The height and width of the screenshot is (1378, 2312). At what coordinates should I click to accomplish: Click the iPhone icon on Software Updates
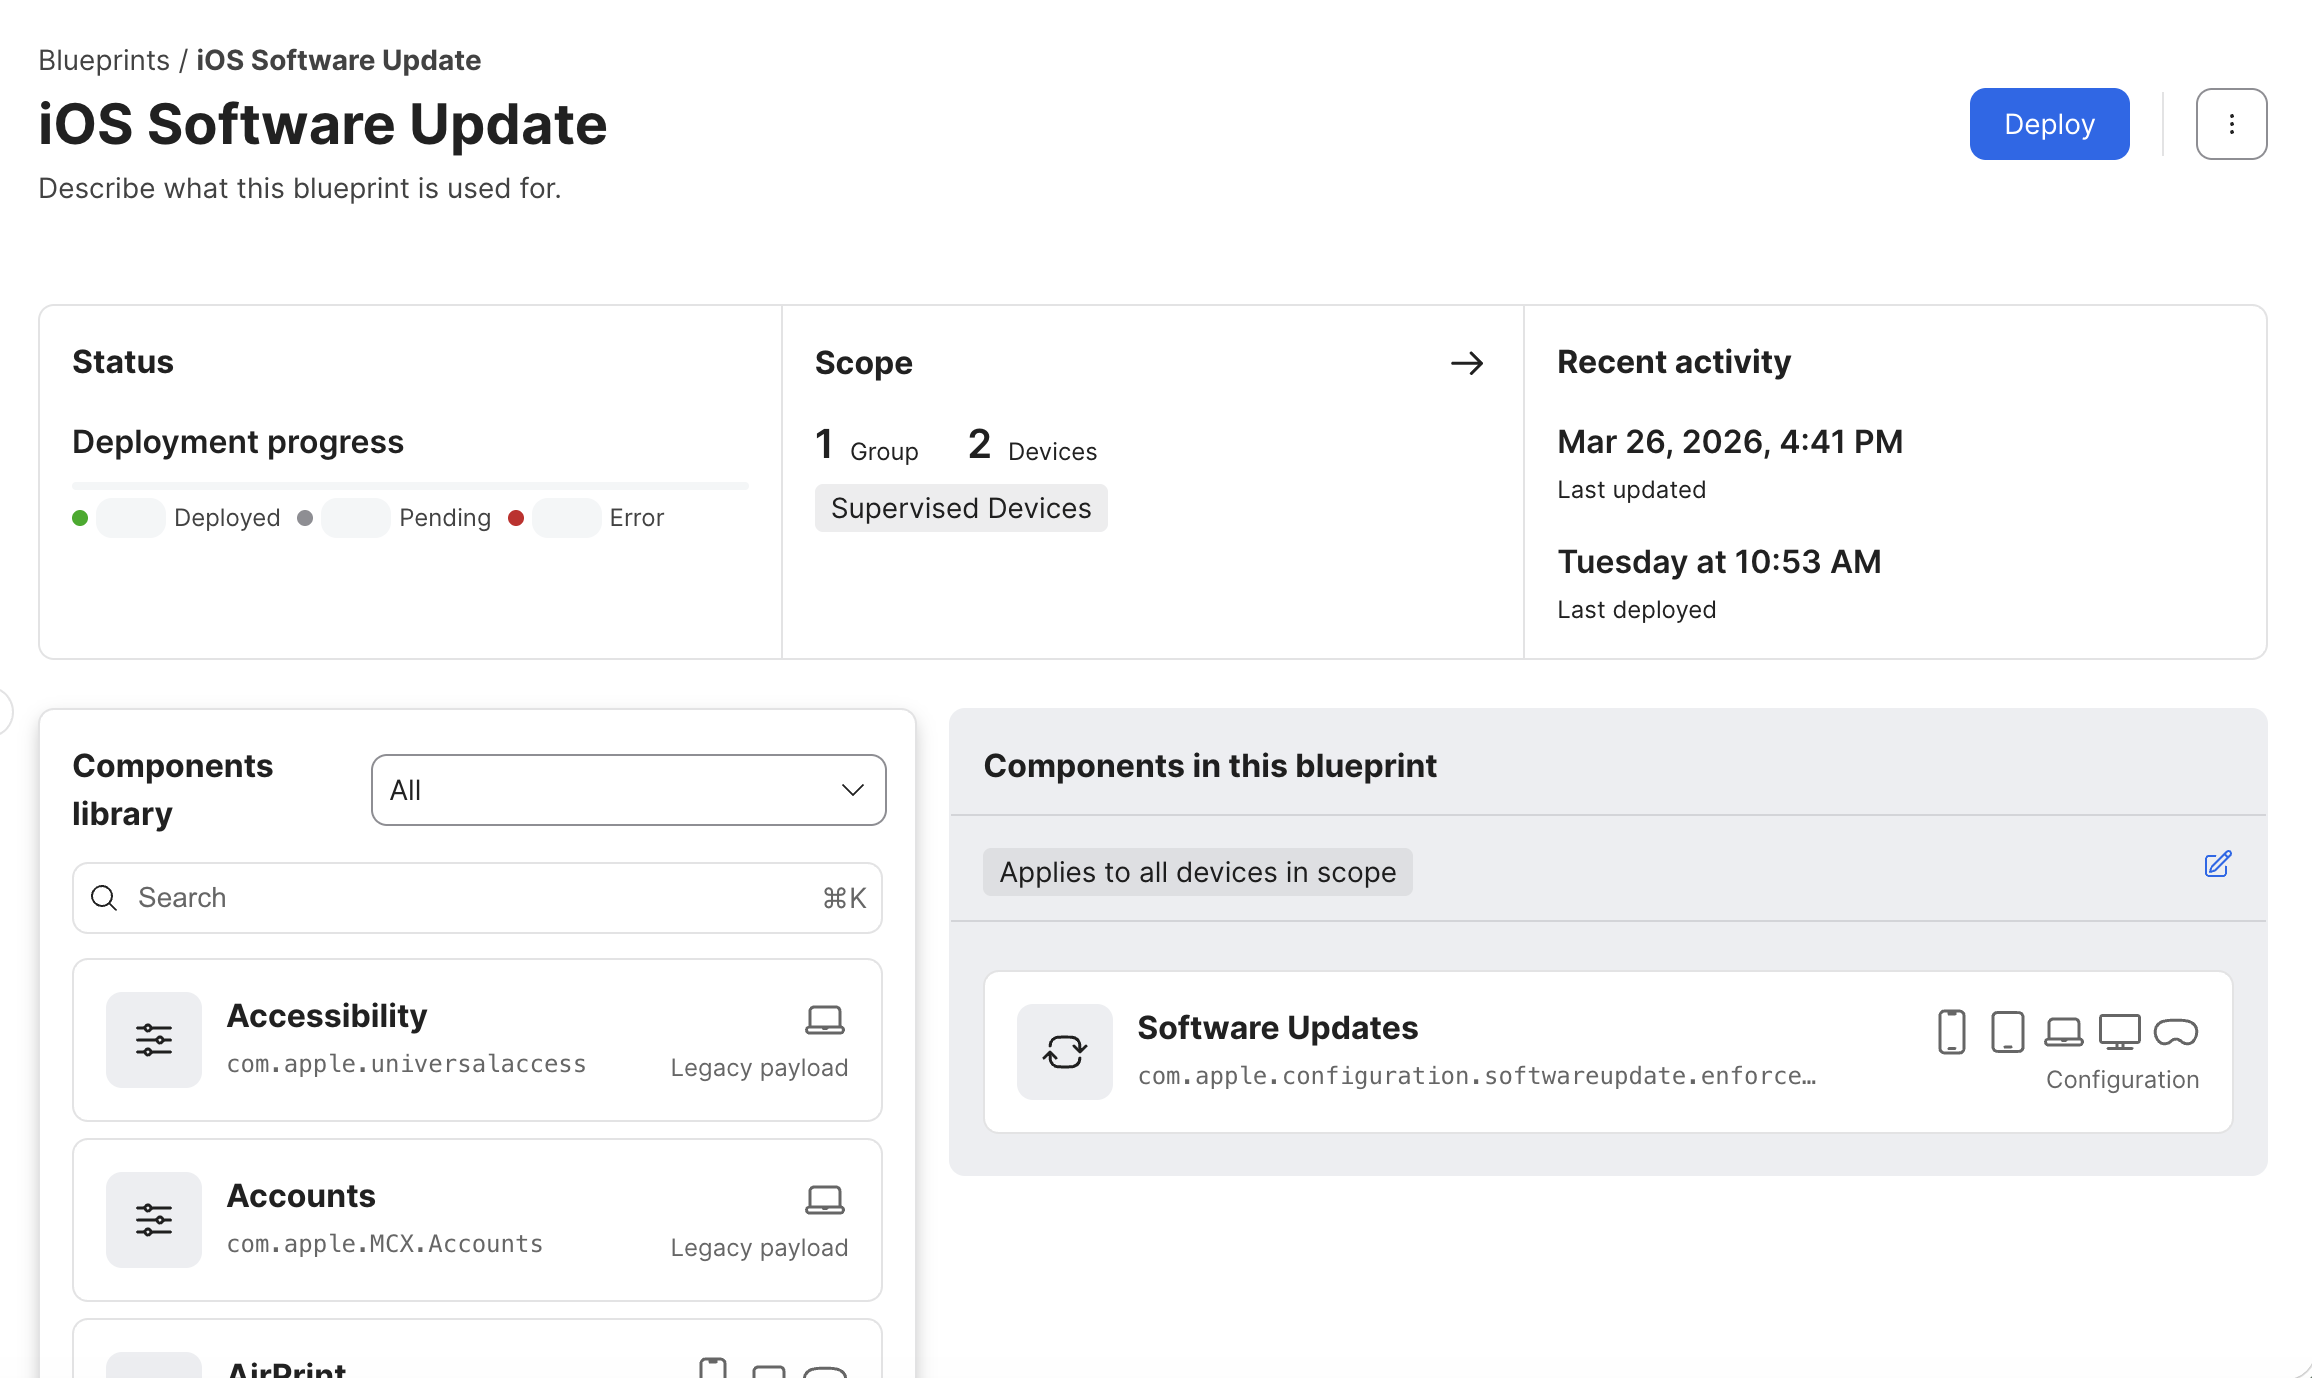click(1951, 1032)
